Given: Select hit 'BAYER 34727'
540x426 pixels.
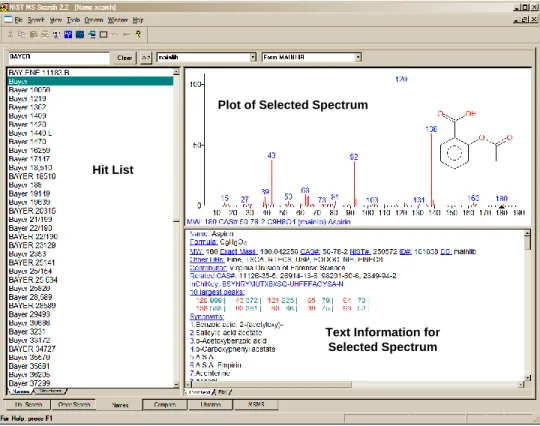Looking at the screenshot, I should click(90, 349).
